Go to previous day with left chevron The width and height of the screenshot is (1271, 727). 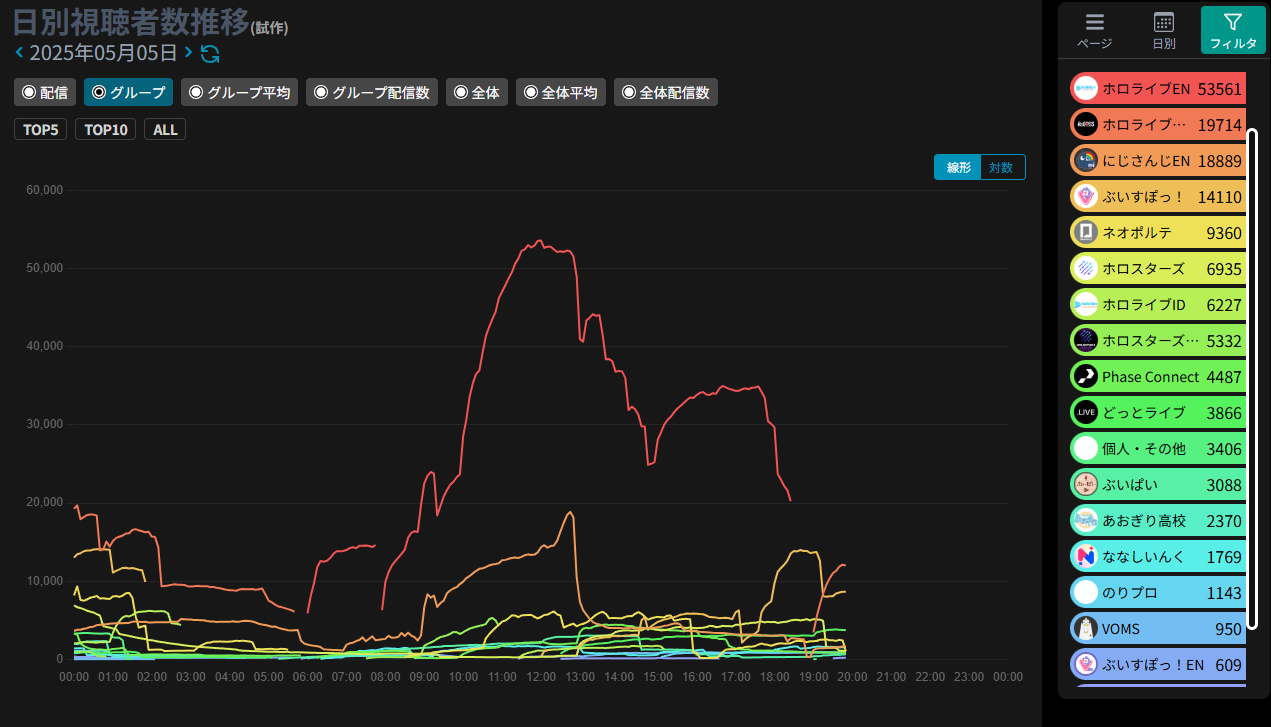(19, 53)
